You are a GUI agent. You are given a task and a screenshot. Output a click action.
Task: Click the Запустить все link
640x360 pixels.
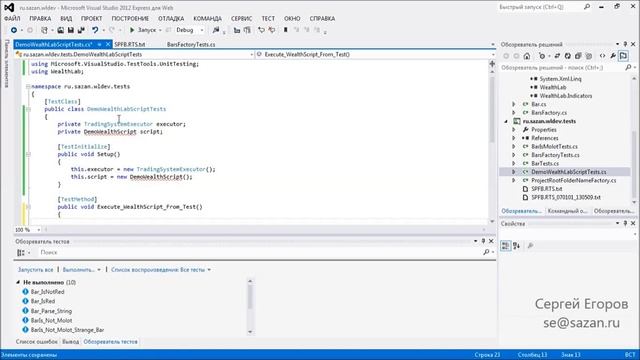[36, 270]
